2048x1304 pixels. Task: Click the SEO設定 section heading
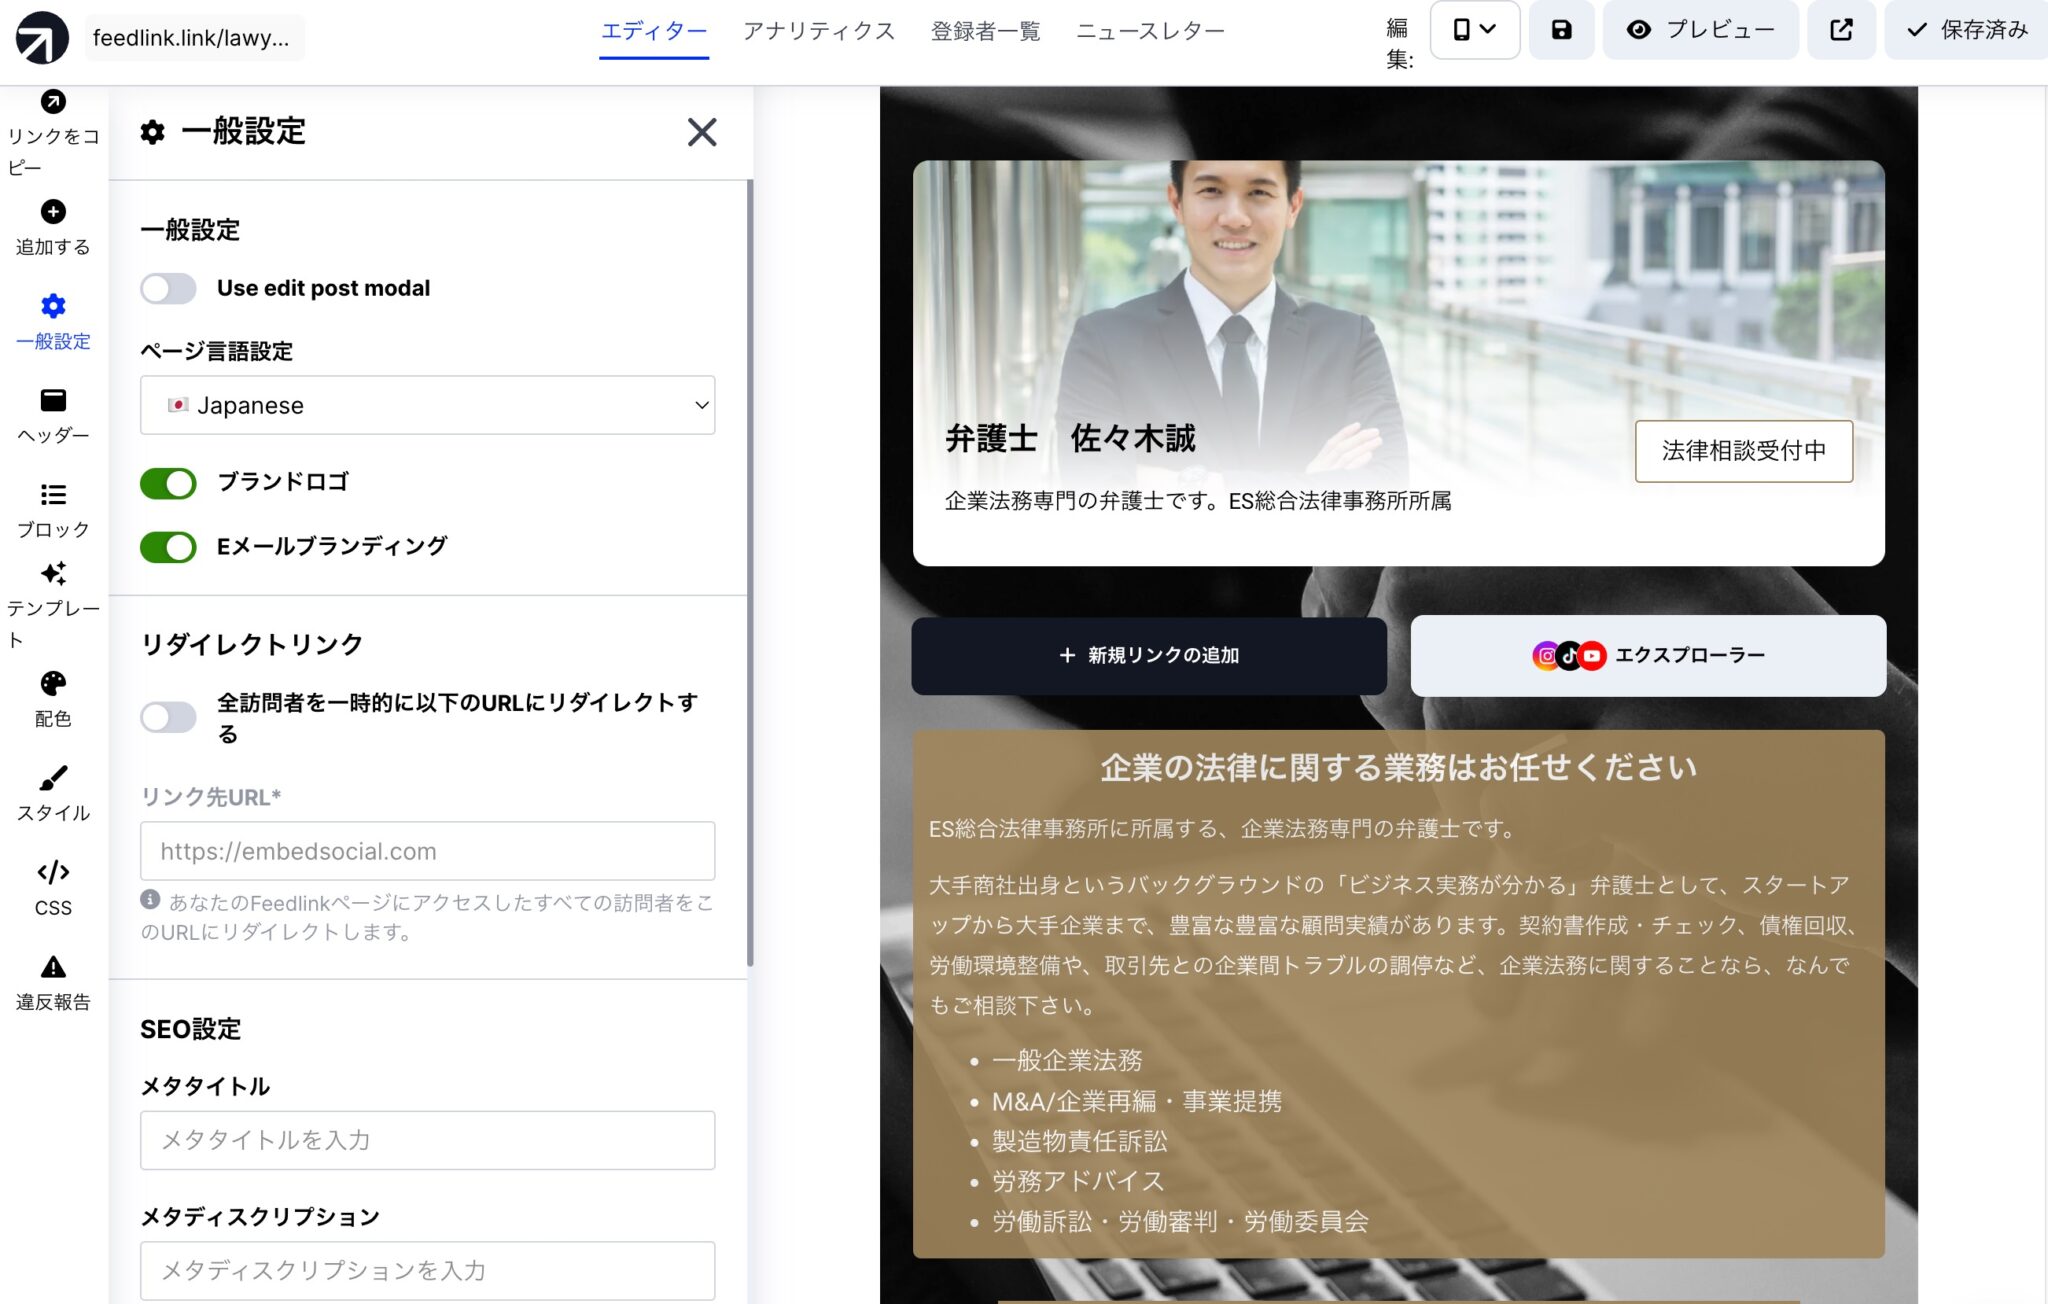click(190, 1030)
